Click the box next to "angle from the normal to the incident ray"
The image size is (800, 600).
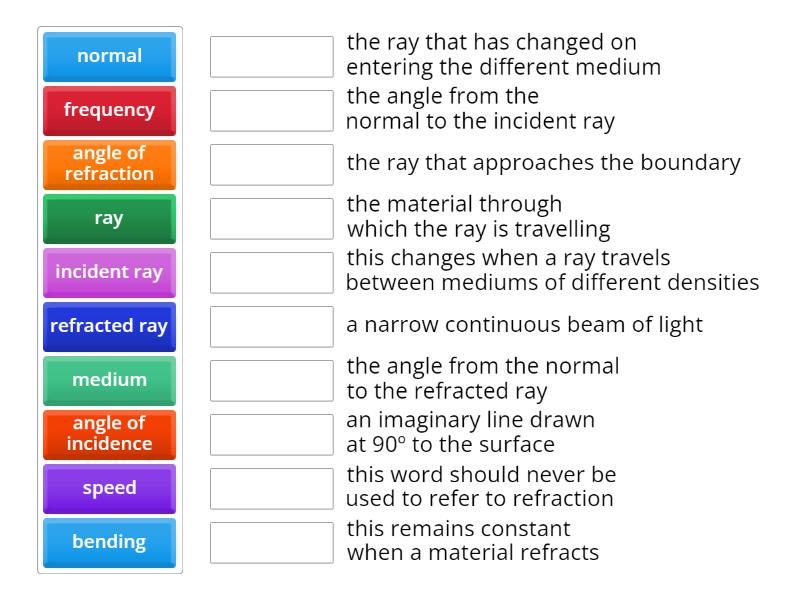[271, 110]
